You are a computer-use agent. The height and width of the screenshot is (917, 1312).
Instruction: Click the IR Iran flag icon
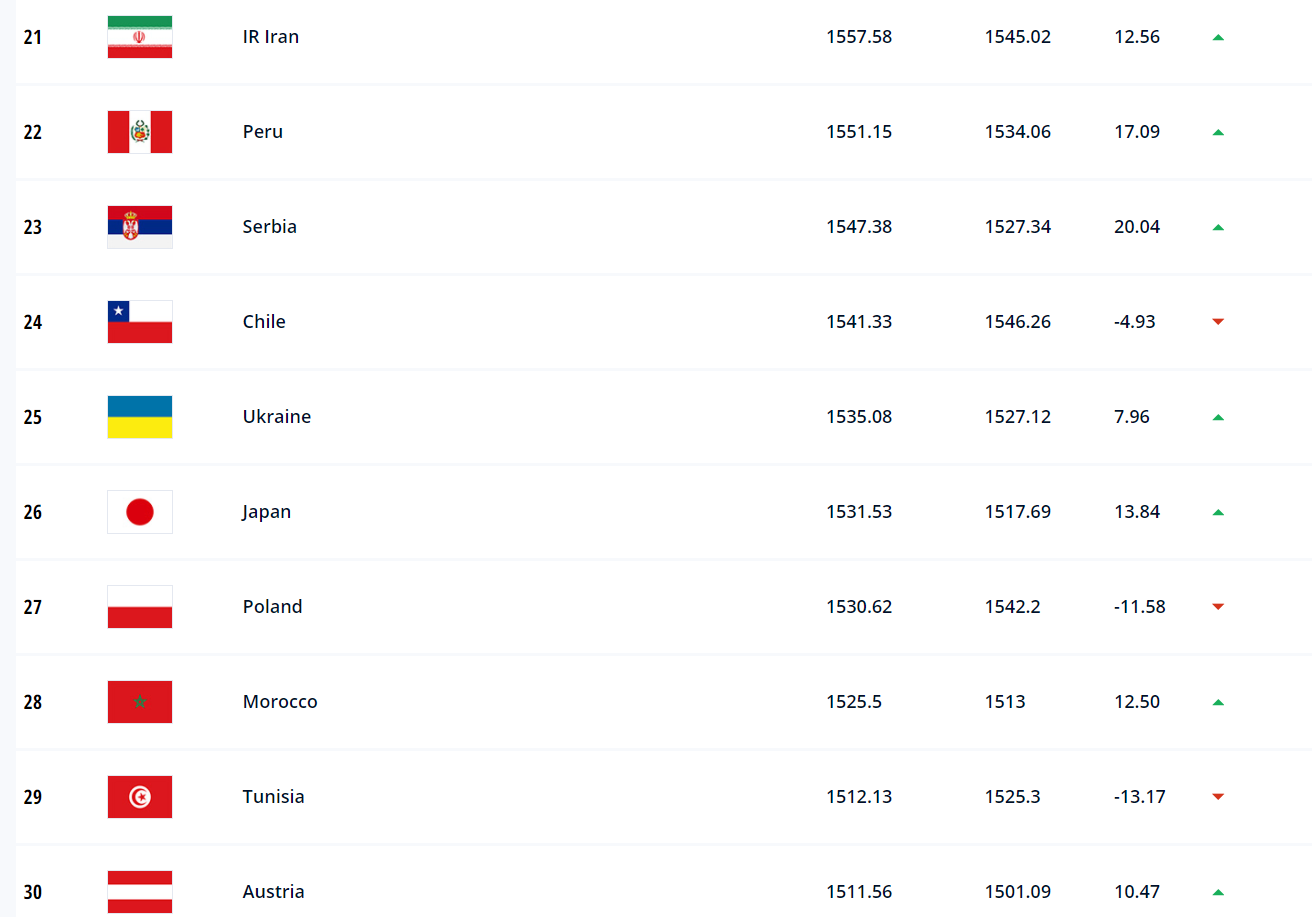click(x=140, y=37)
